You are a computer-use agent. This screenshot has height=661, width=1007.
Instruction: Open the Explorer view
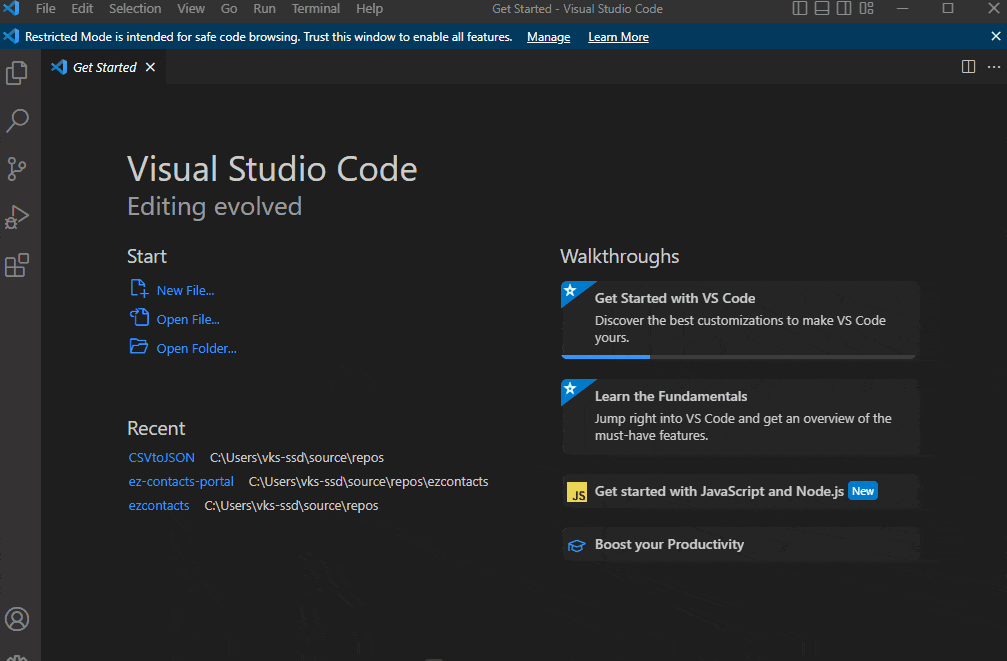coord(17,72)
